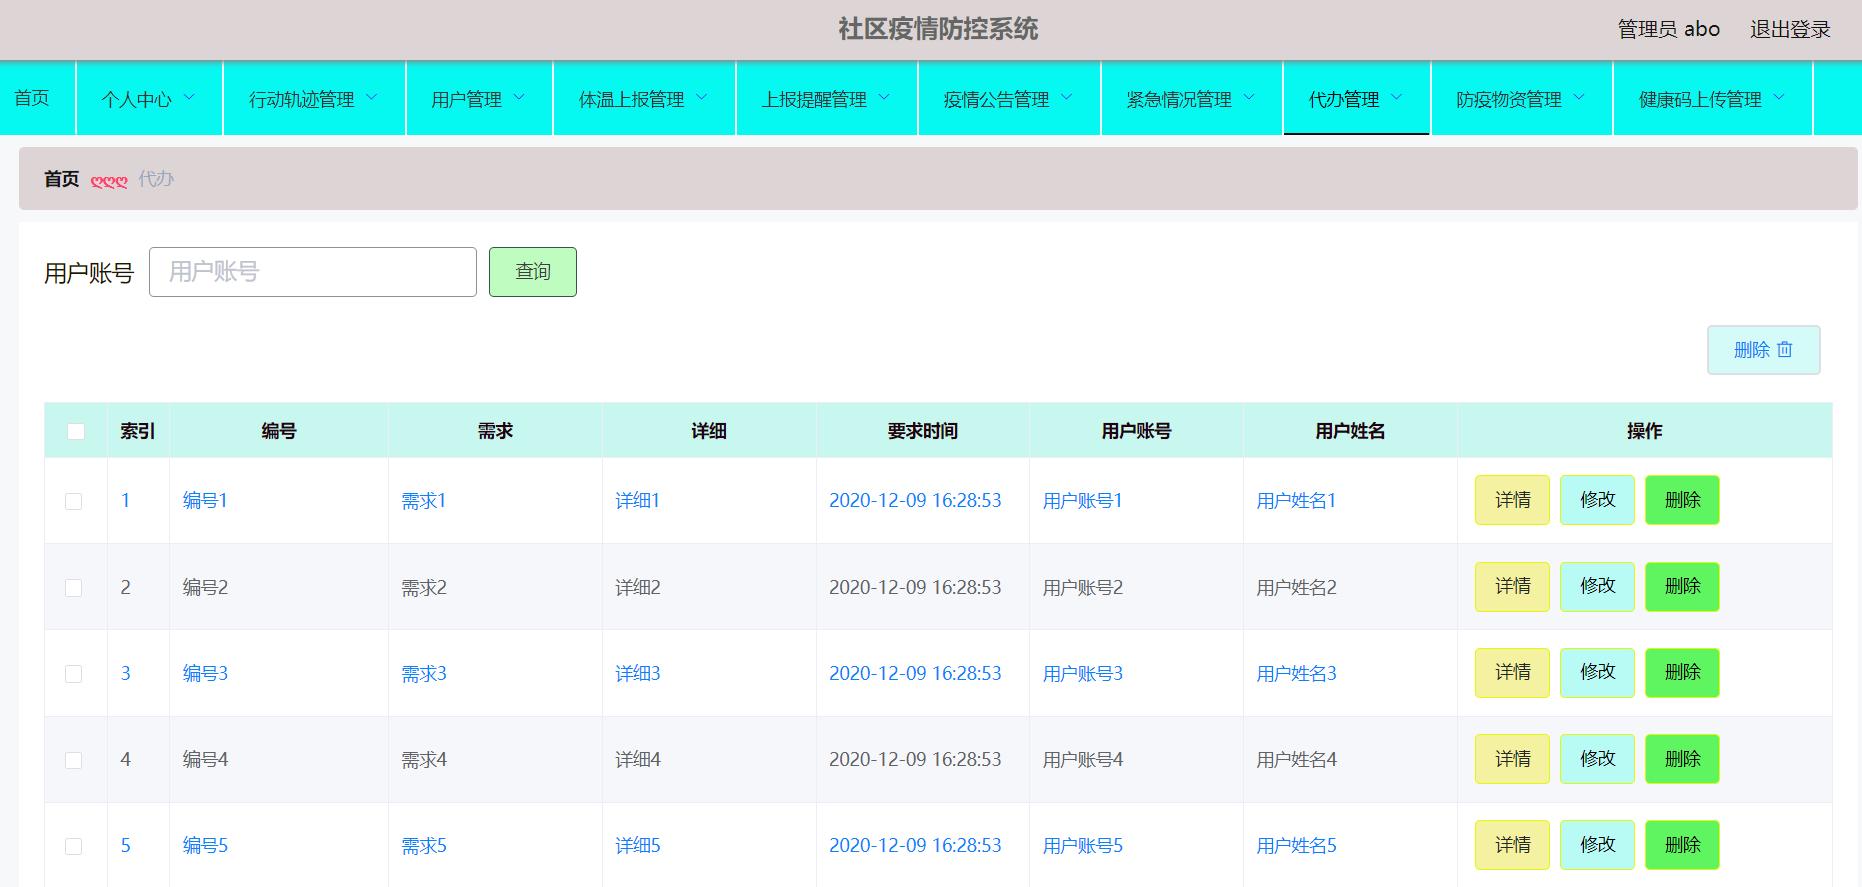Open the 用户管理 menu label
The width and height of the screenshot is (1862, 887).
click(x=467, y=100)
